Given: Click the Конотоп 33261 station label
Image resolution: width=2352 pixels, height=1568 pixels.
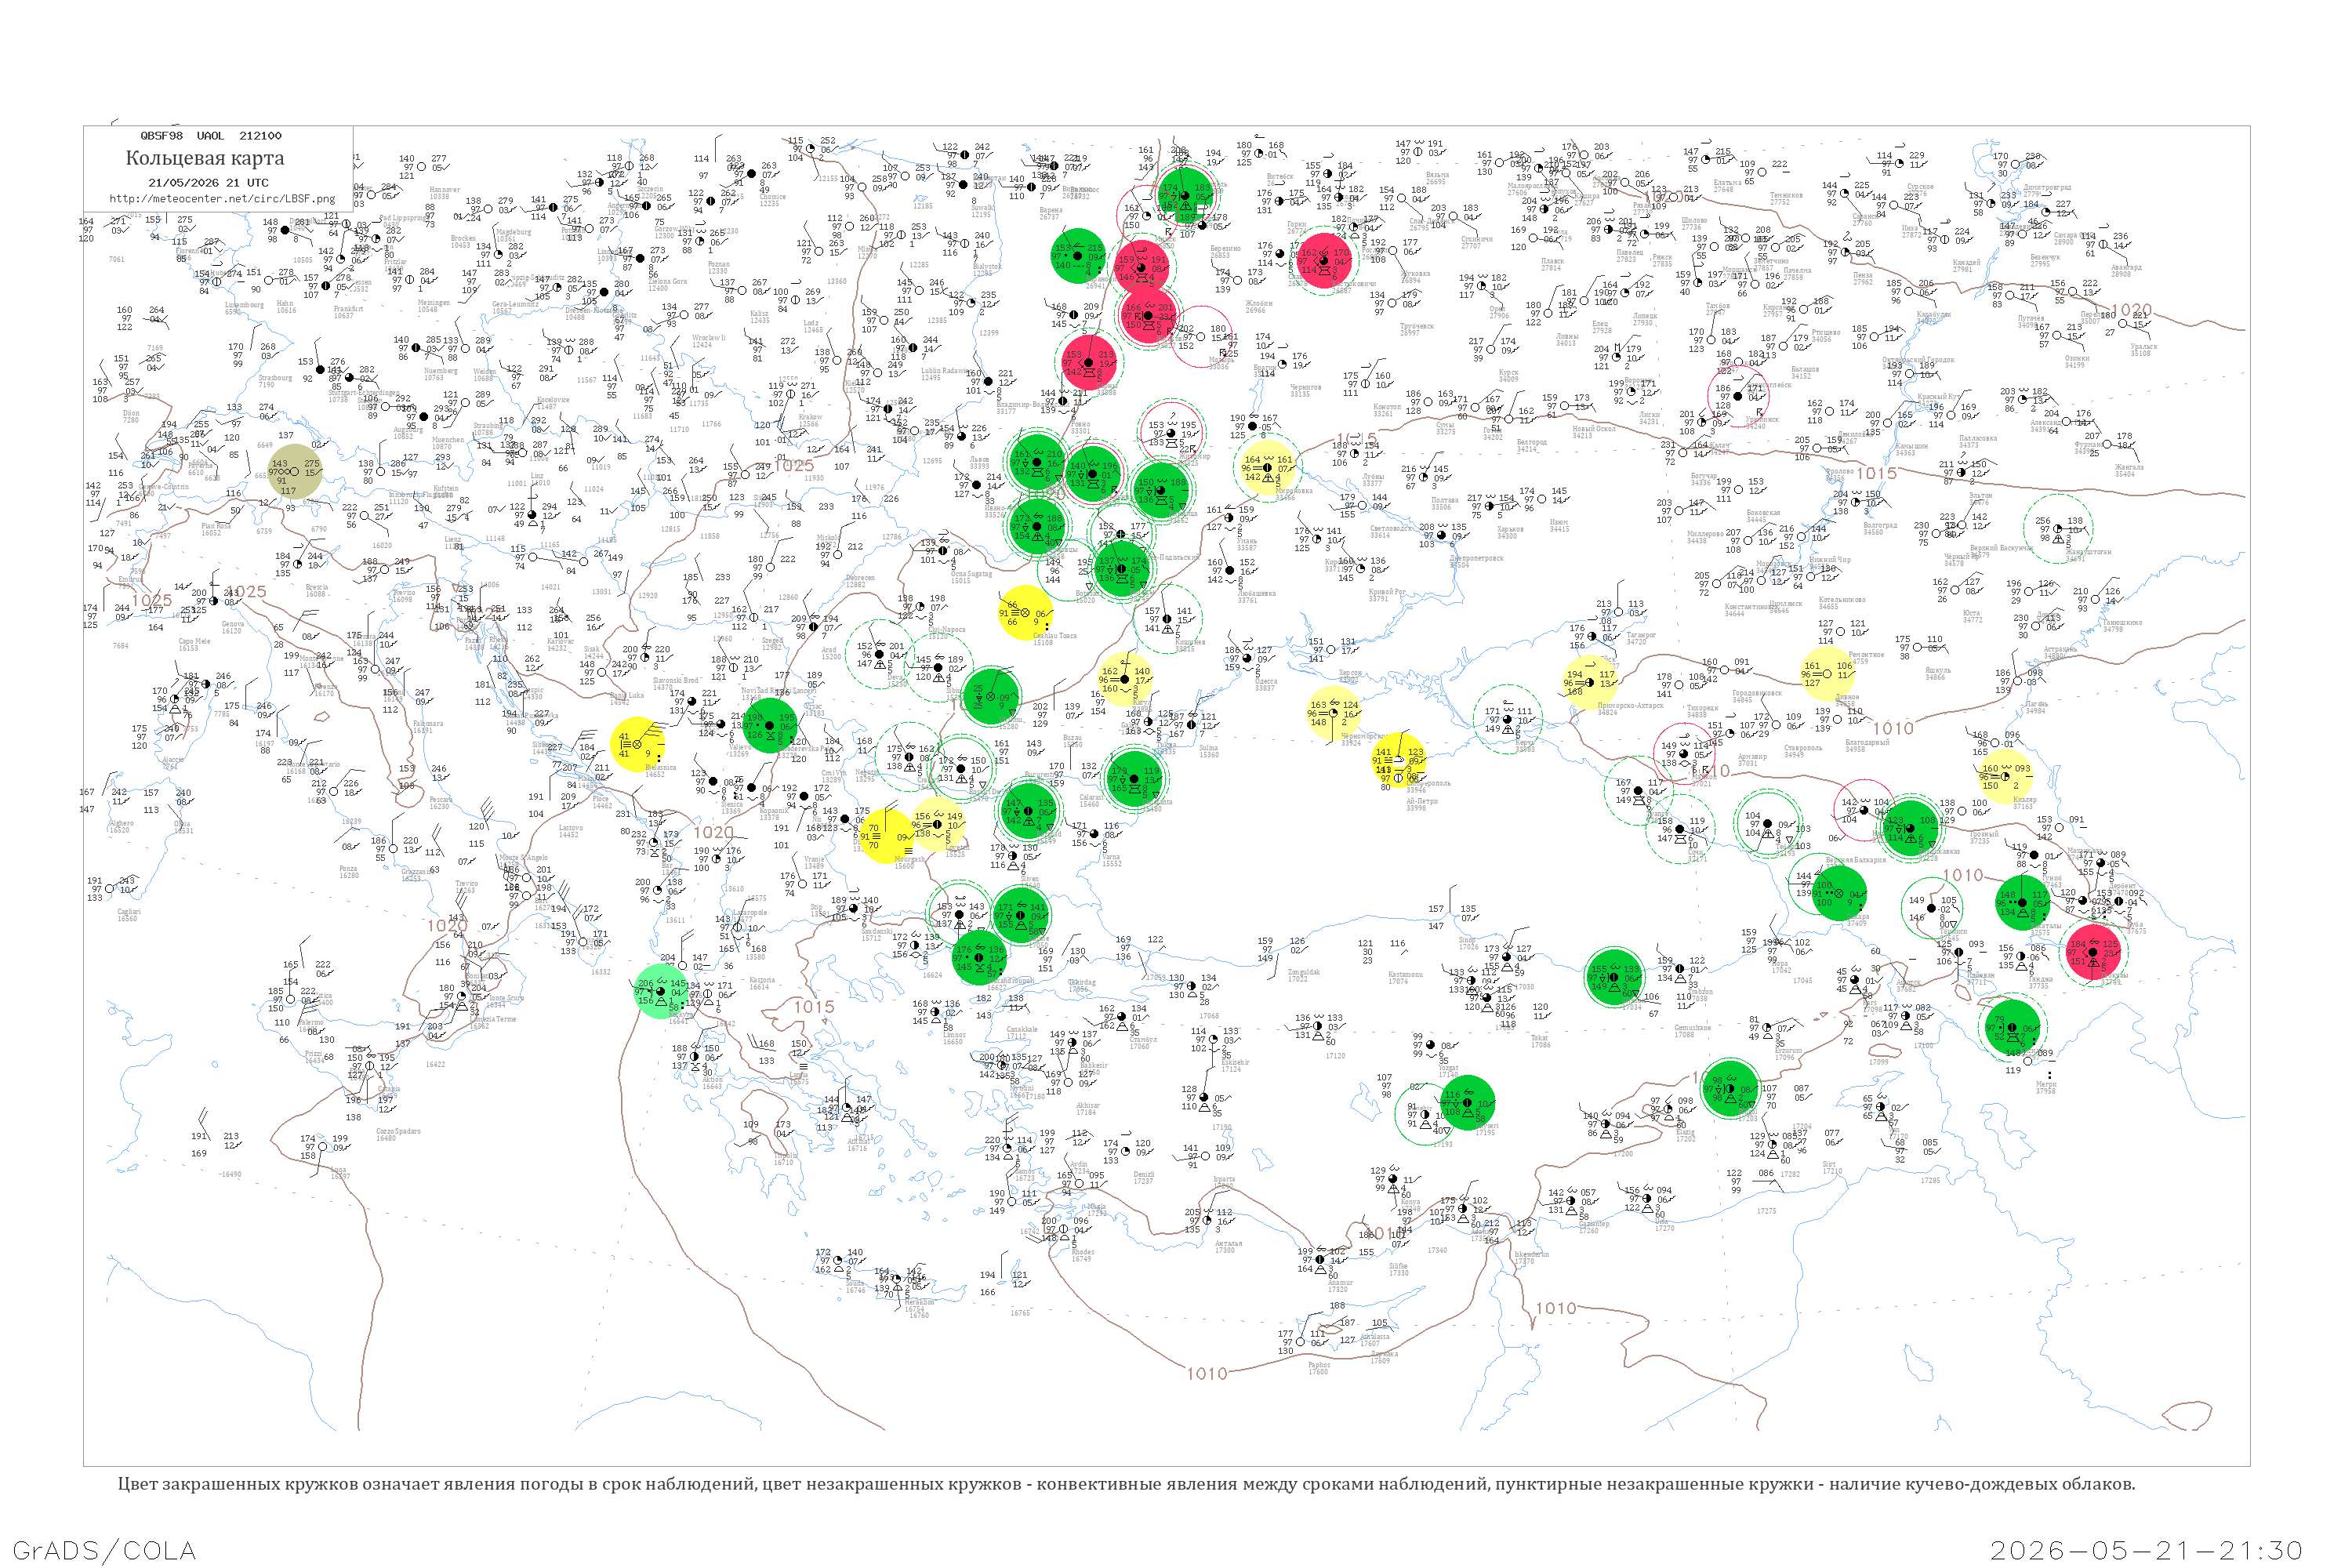Looking at the screenshot, I should (1387, 410).
